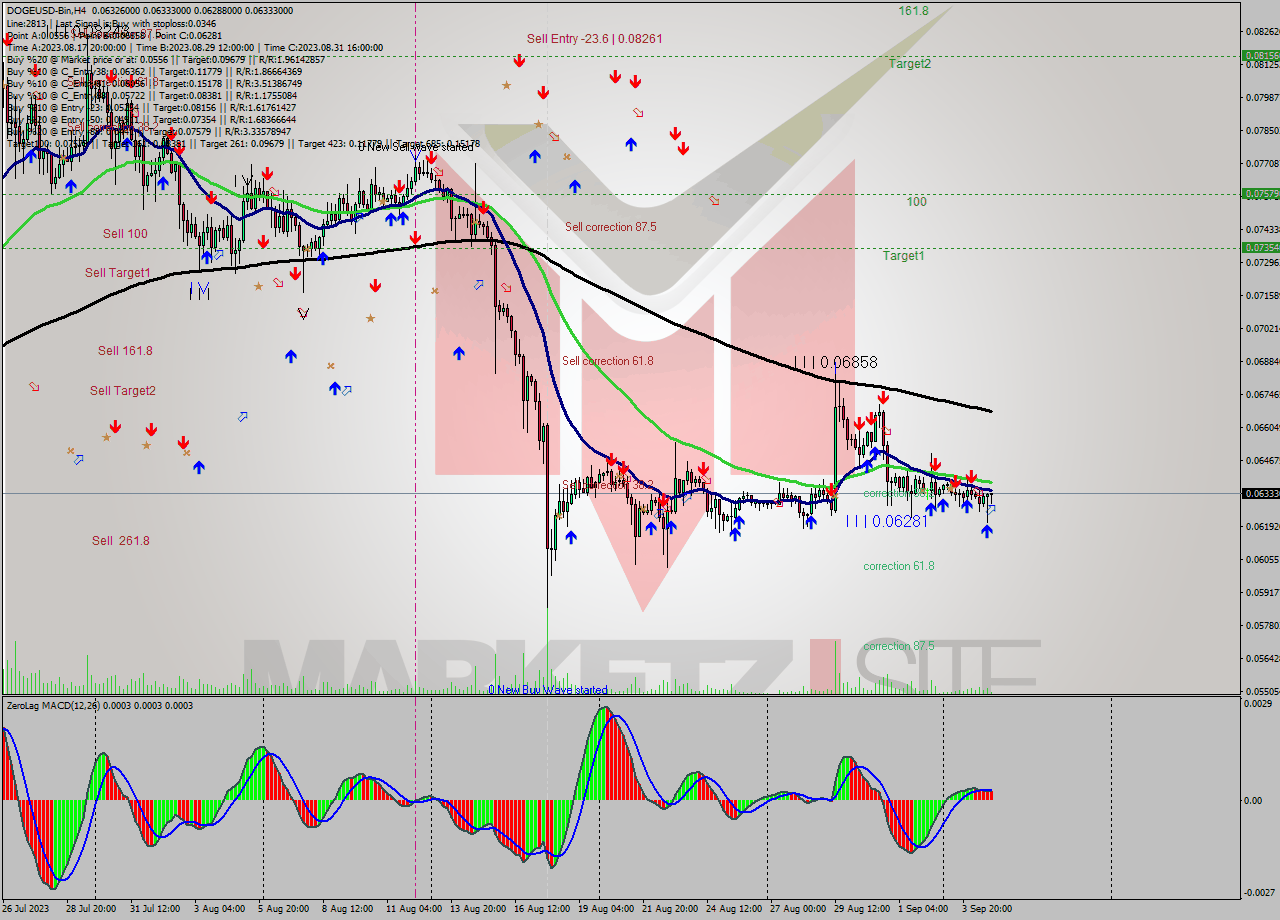
Task: Click the 'Sell correction 87.5' label
Action: (611, 227)
